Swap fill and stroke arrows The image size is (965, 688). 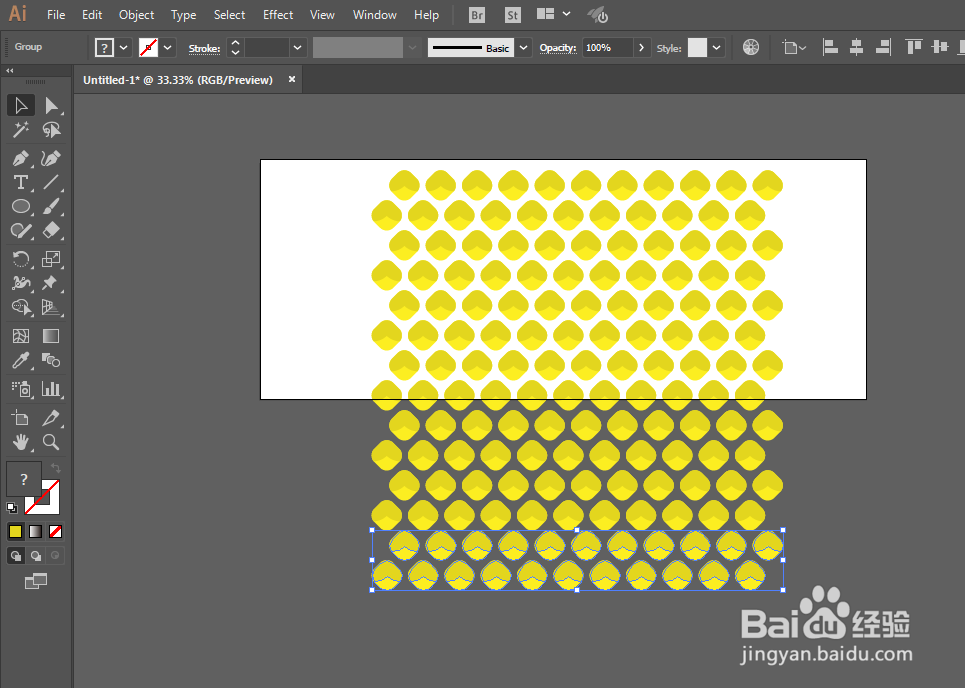point(55,468)
